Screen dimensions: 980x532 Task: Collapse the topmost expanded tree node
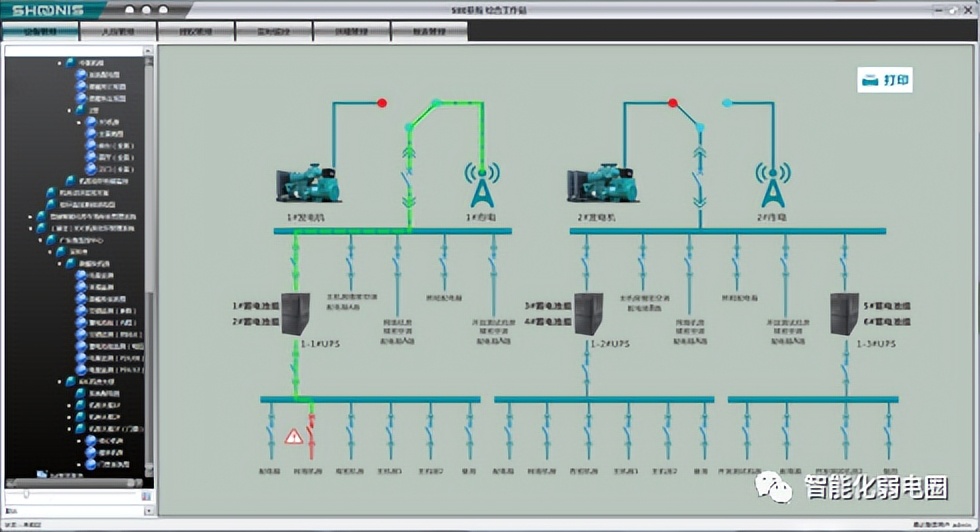(60, 63)
